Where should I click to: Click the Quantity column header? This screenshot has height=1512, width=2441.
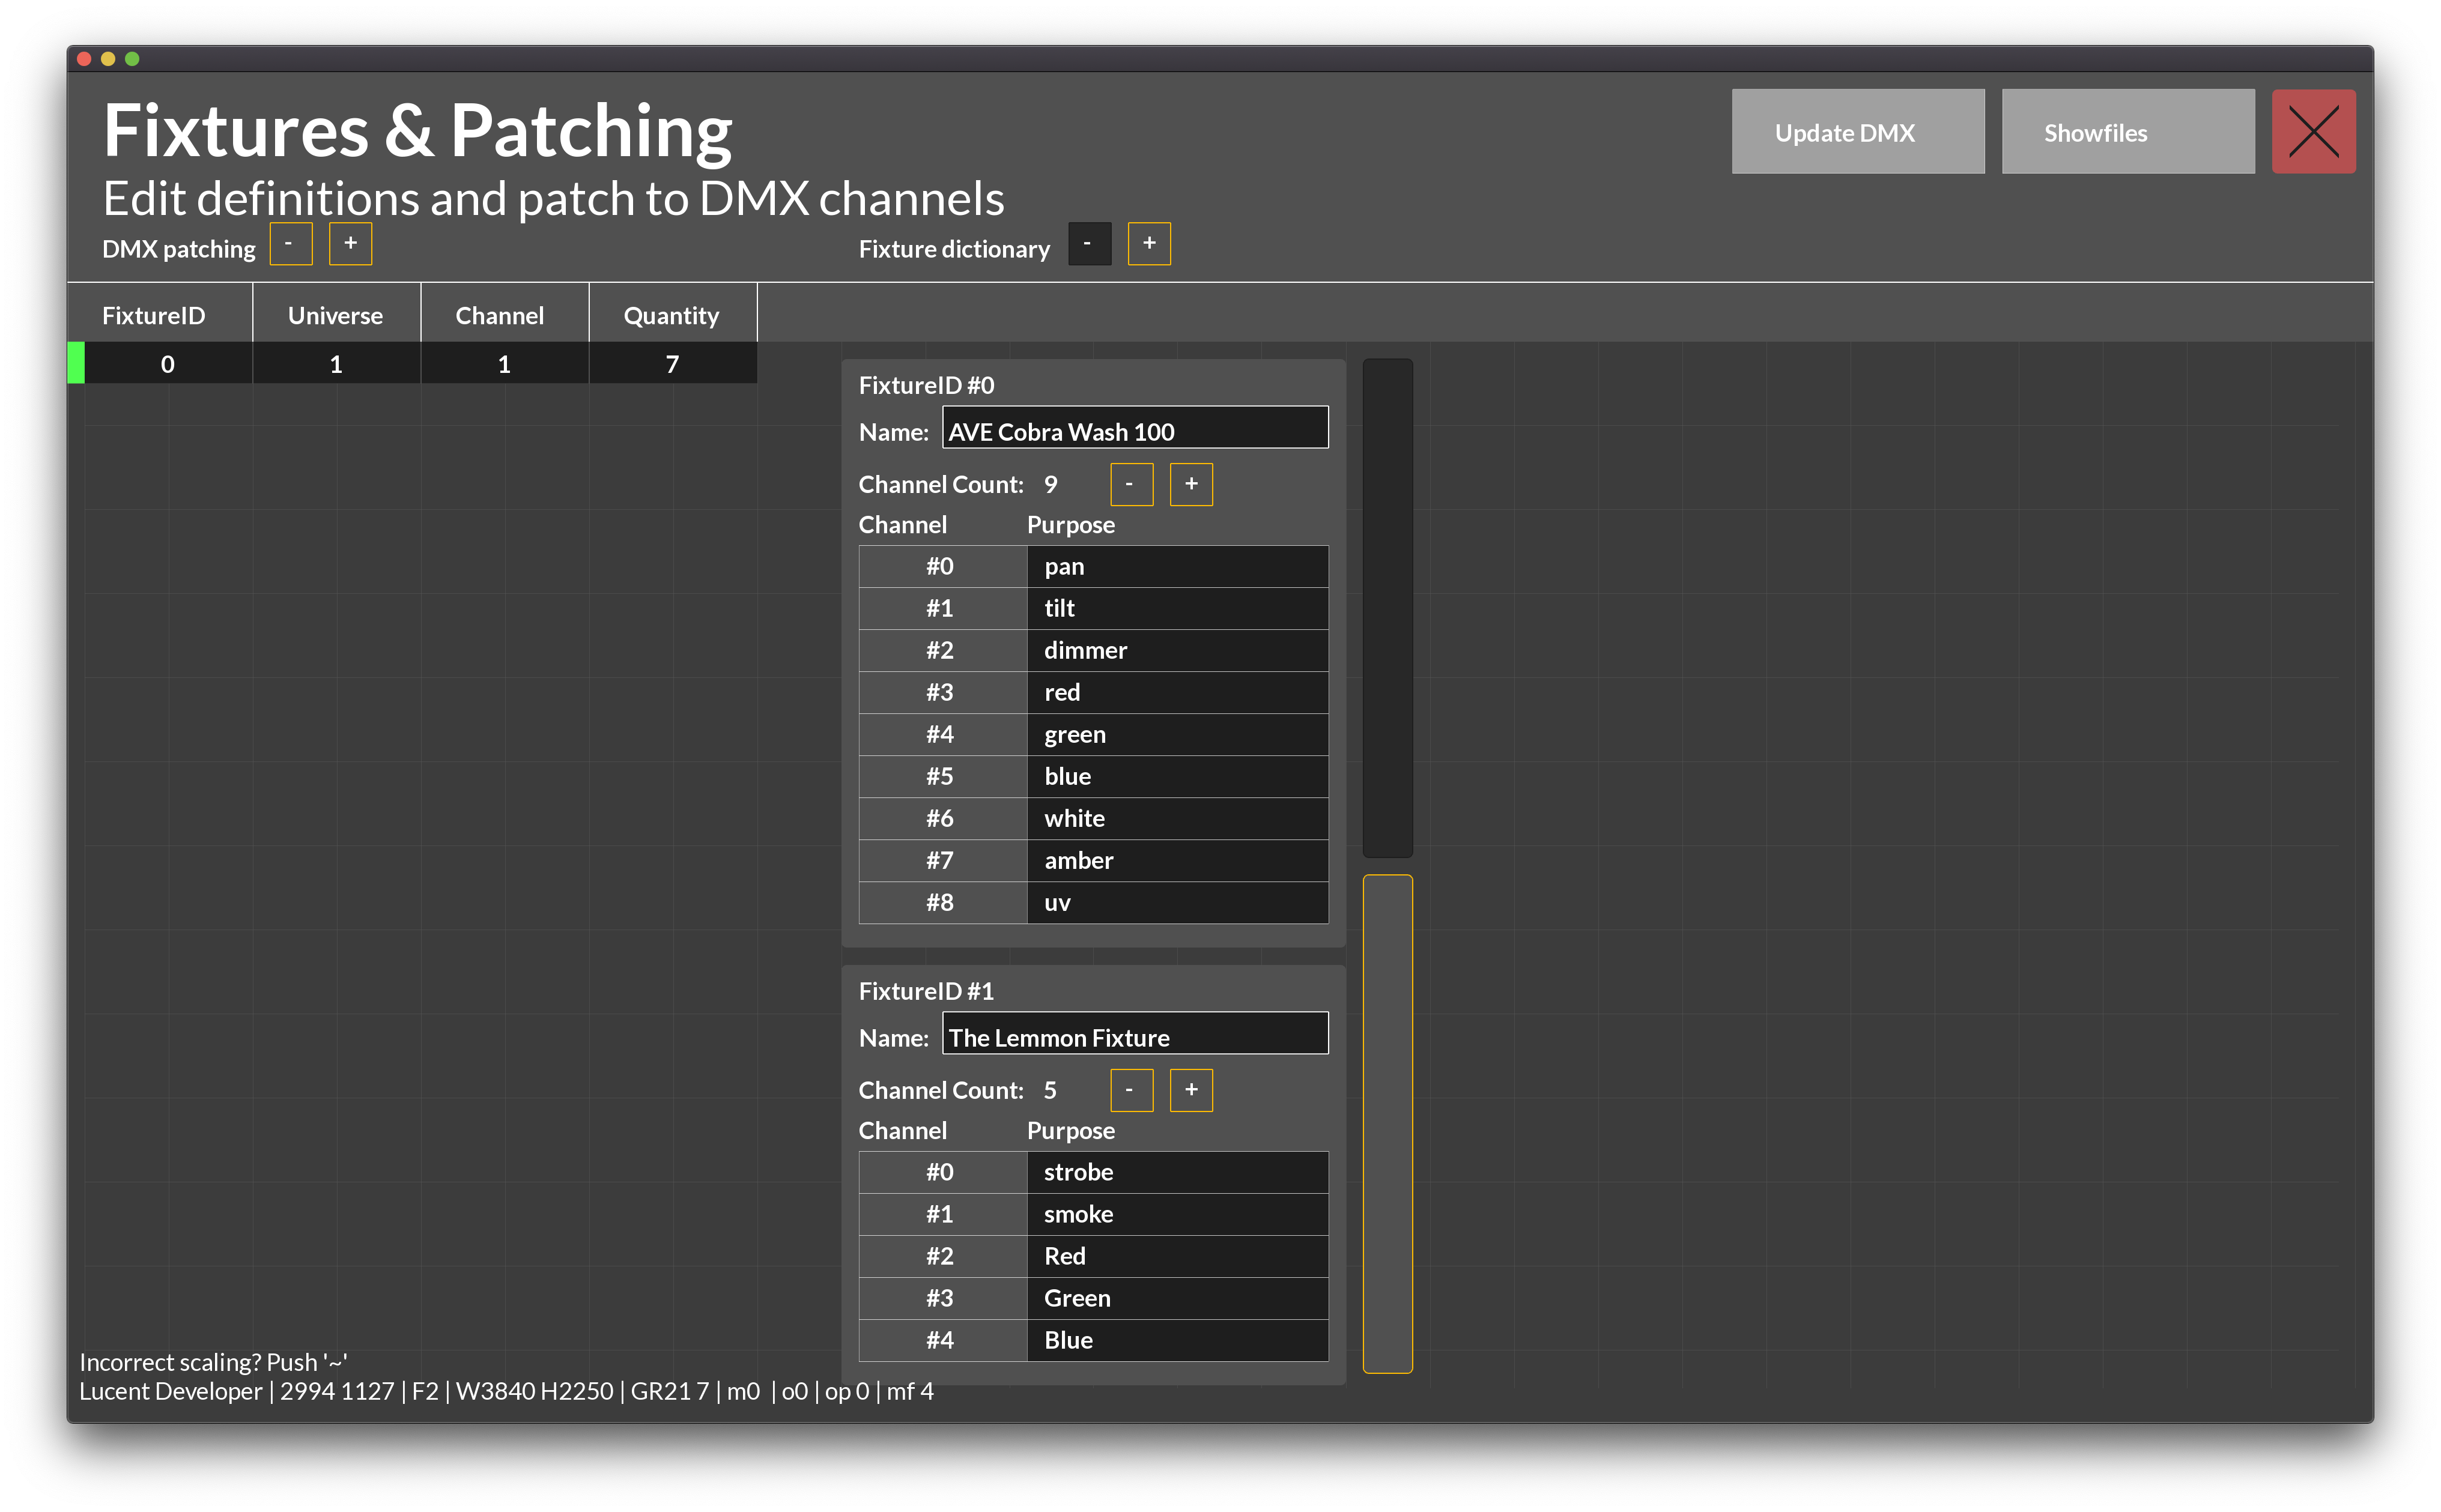click(672, 315)
